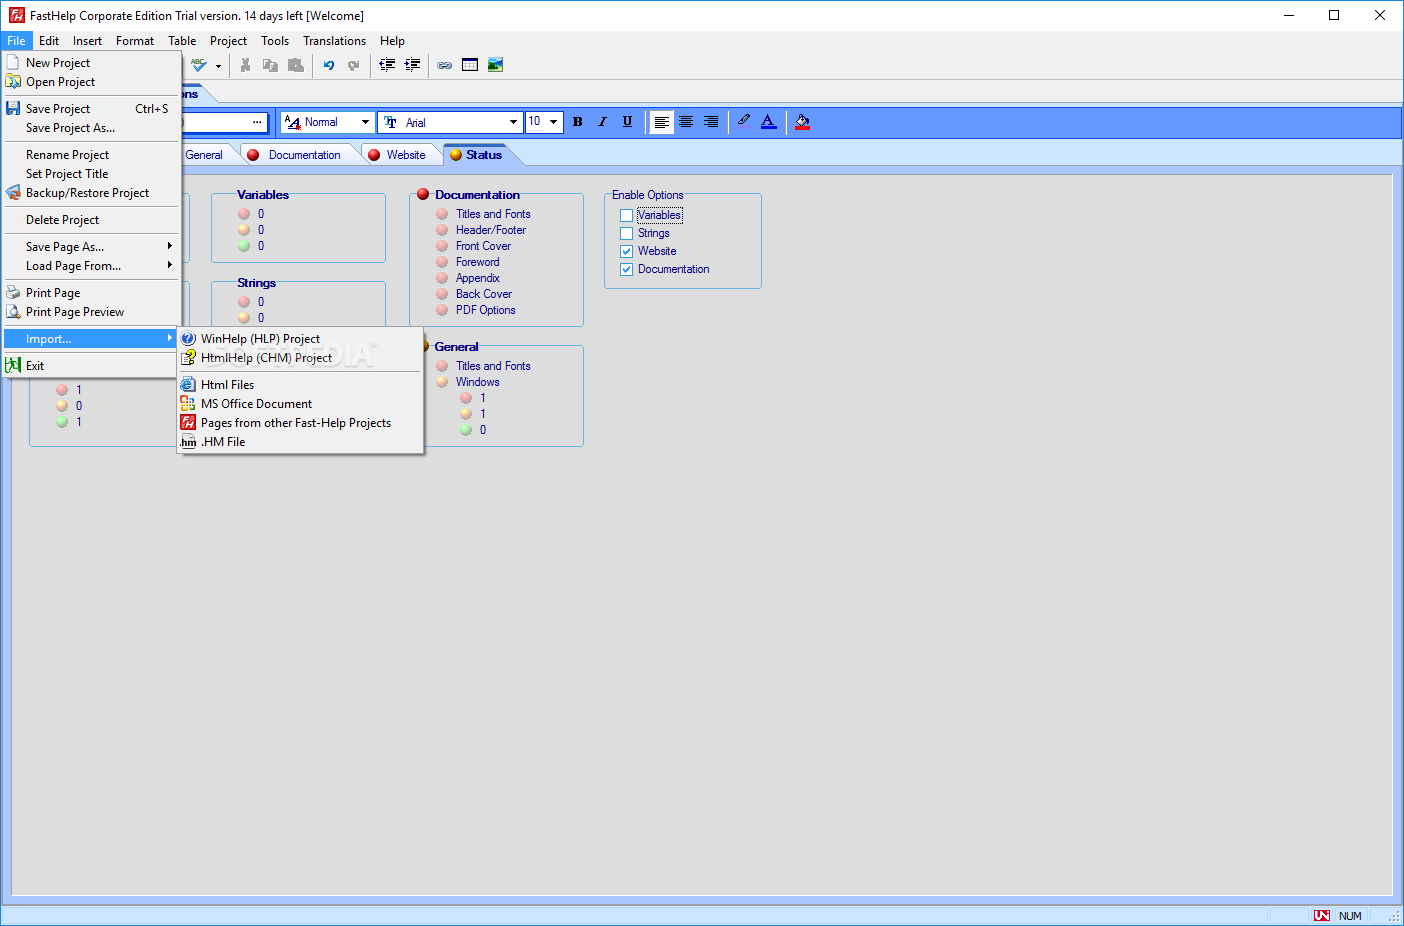Open the font size 10 dropdown

coord(553,122)
